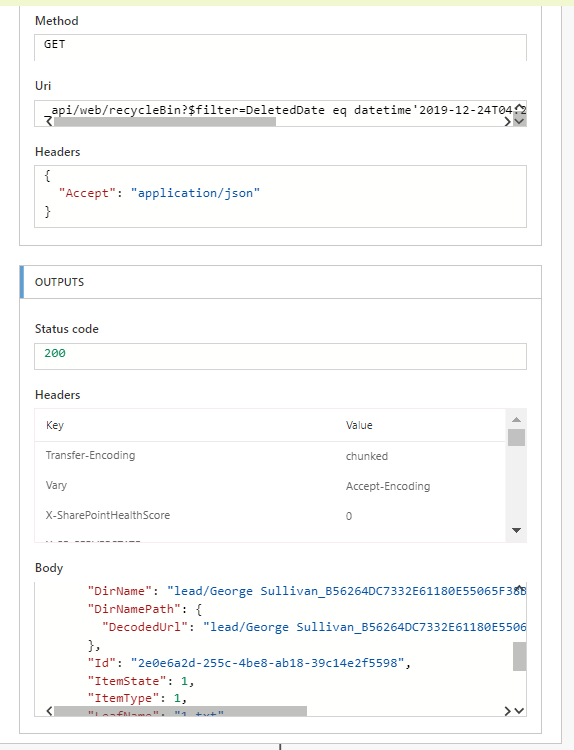Click the Body horizontal scrollbar thumb
This screenshot has height=750, width=574.
pos(180,711)
